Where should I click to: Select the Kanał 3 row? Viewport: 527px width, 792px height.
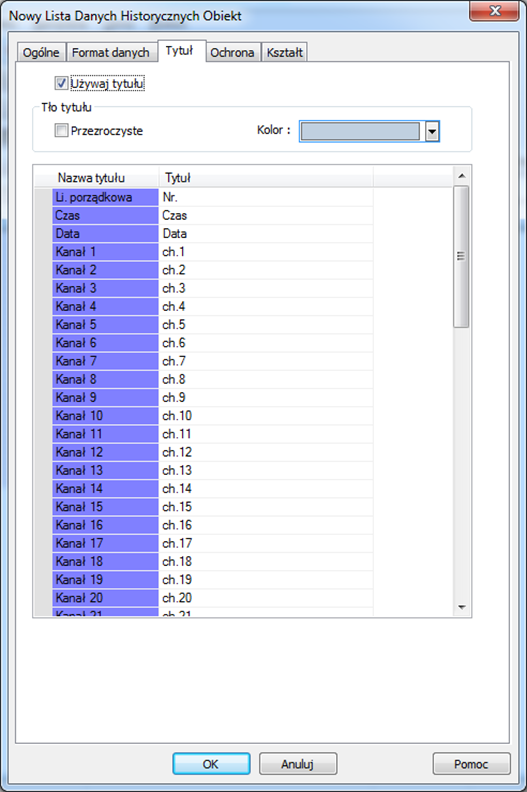[105, 288]
